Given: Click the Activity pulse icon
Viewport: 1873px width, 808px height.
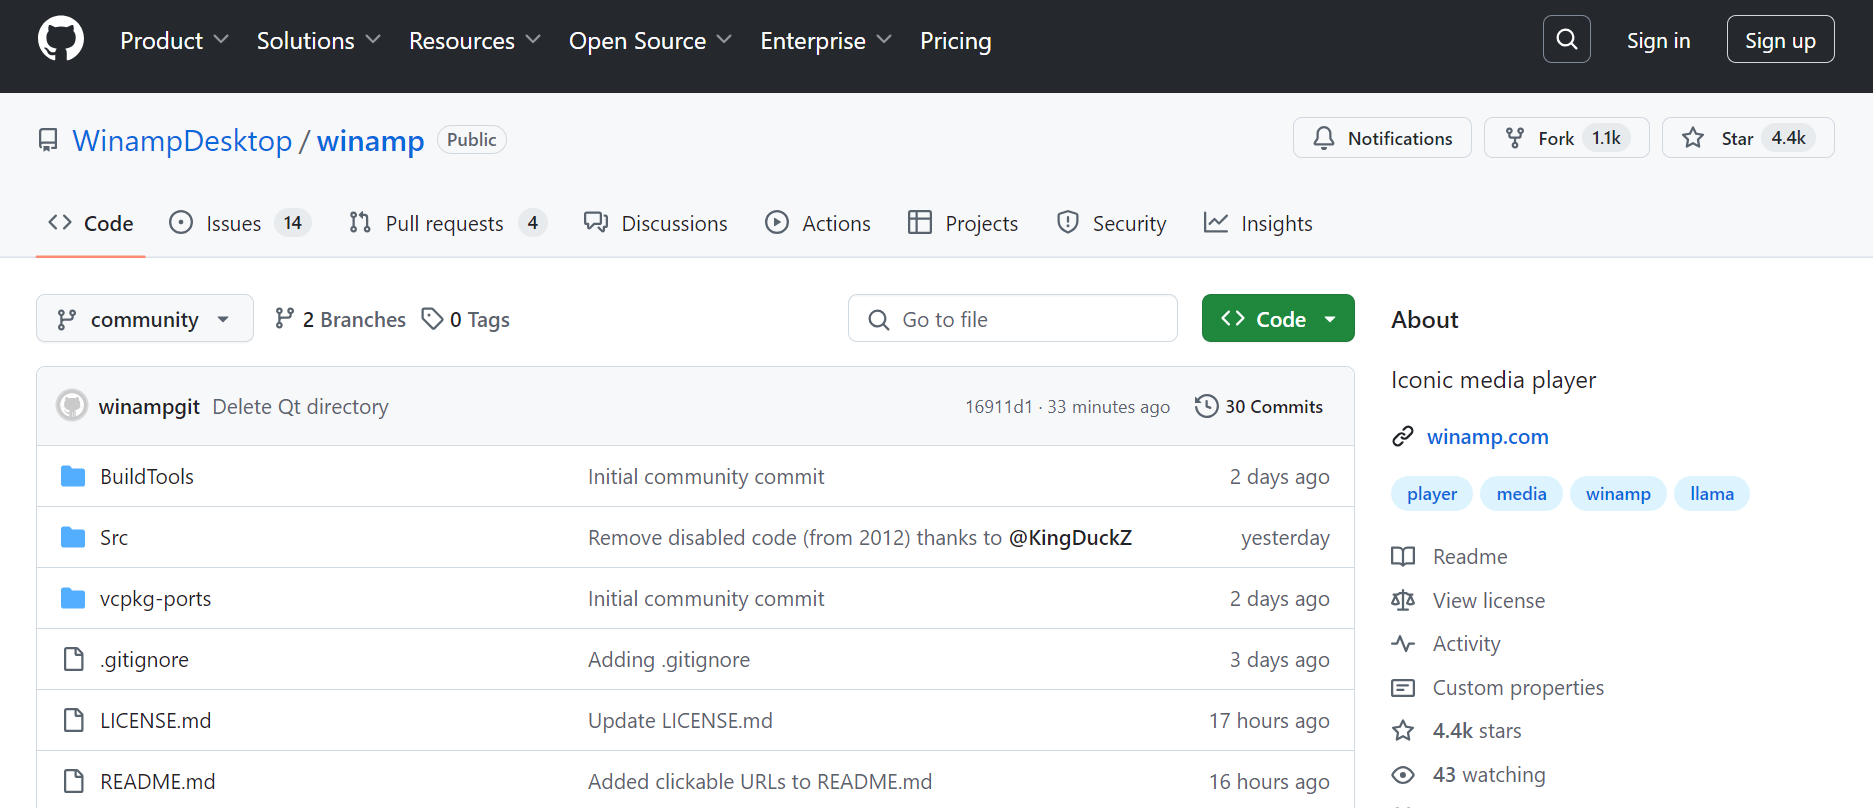Looking at the screenshot, I should pyautogui.click(x=1403, y=643).
